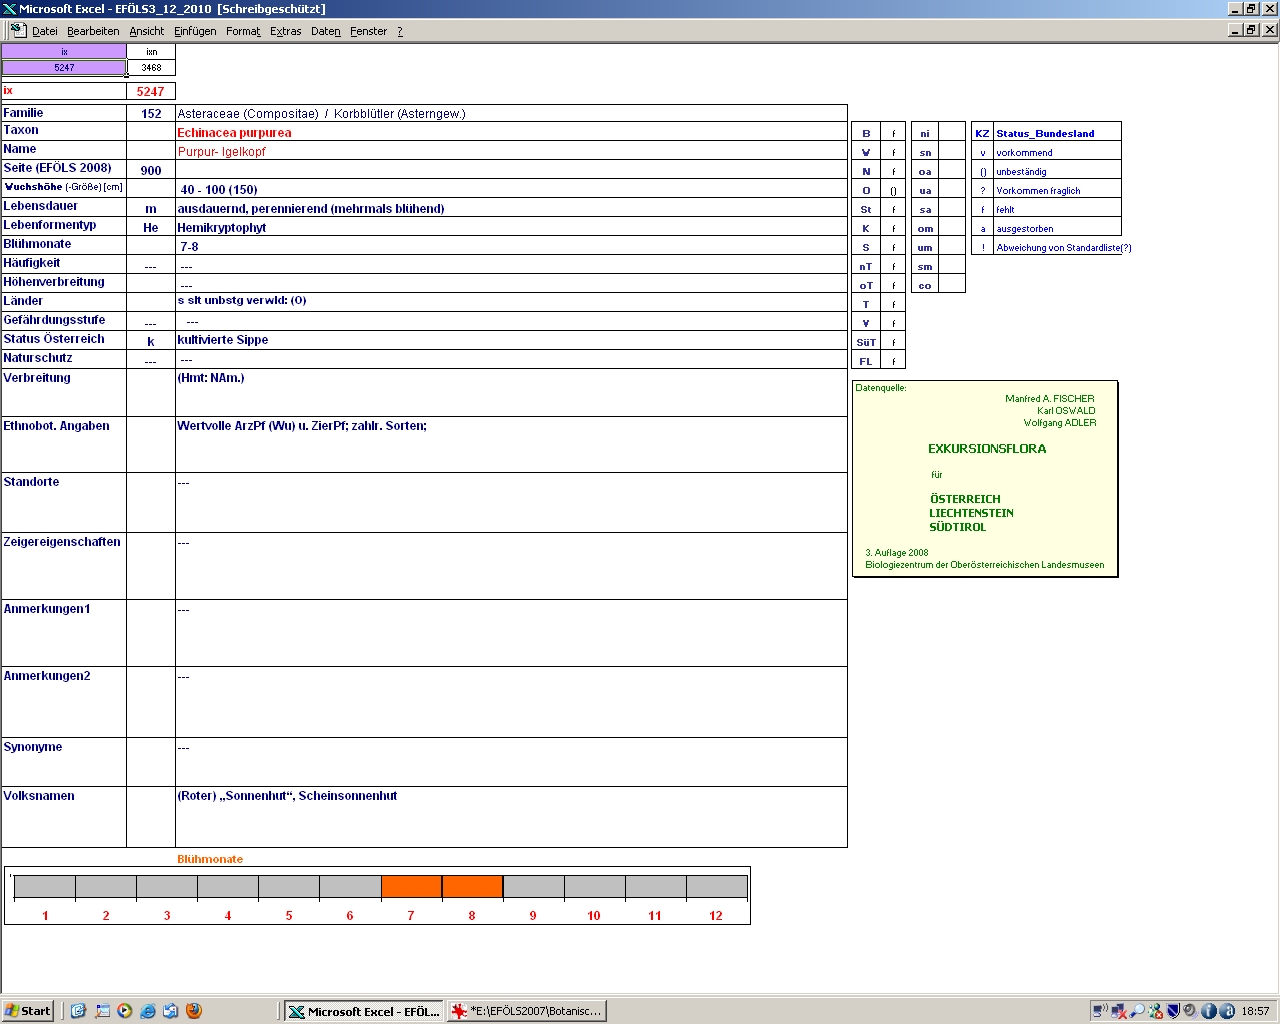Viewport: 1280px width, 1024px height.
Task: Open the Windows Messenger tray icon
Action: pos(1155,1011)
